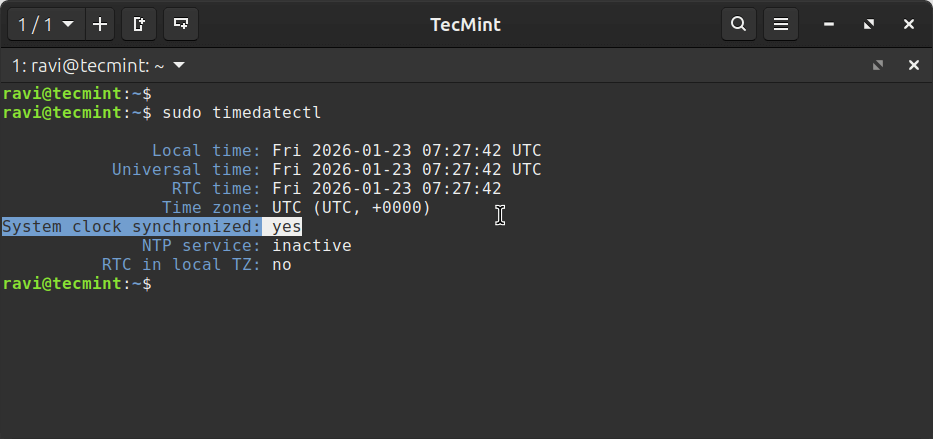The height and width of the screenshot is (439, 933).
Task: Click the 'sudo timedatectl' command text
Action: point(242,112)
